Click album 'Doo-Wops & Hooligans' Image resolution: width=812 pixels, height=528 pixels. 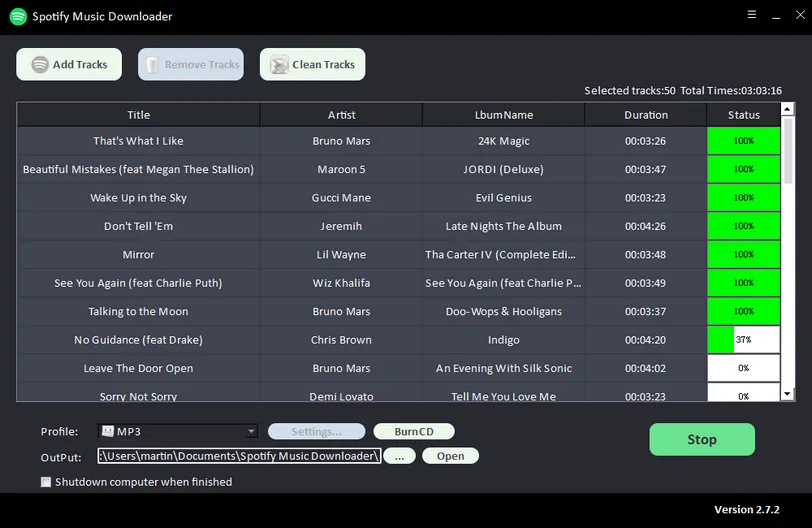point(503,312)
